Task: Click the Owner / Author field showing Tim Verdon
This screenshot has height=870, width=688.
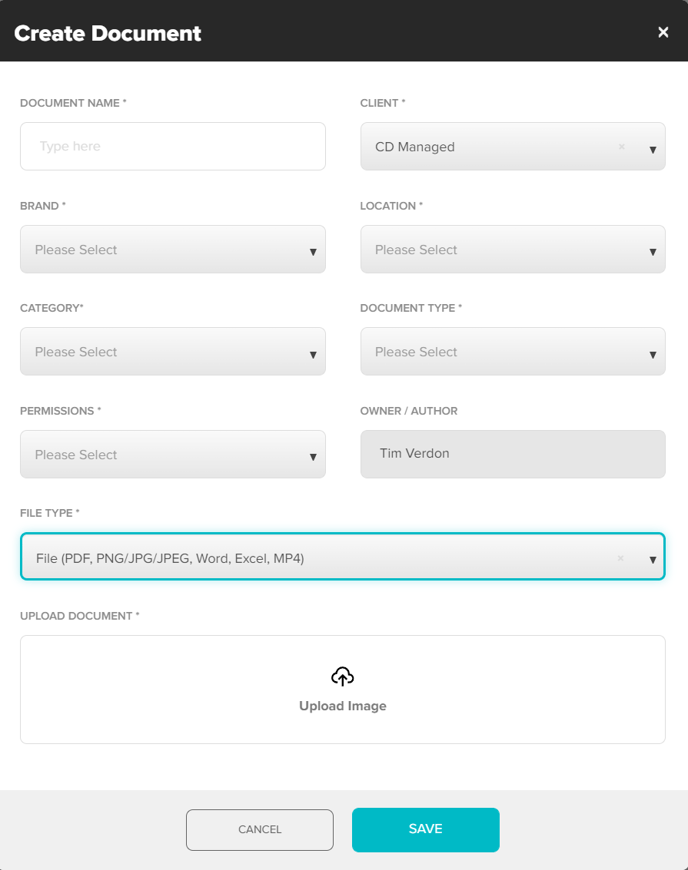Action: (513, 454)
